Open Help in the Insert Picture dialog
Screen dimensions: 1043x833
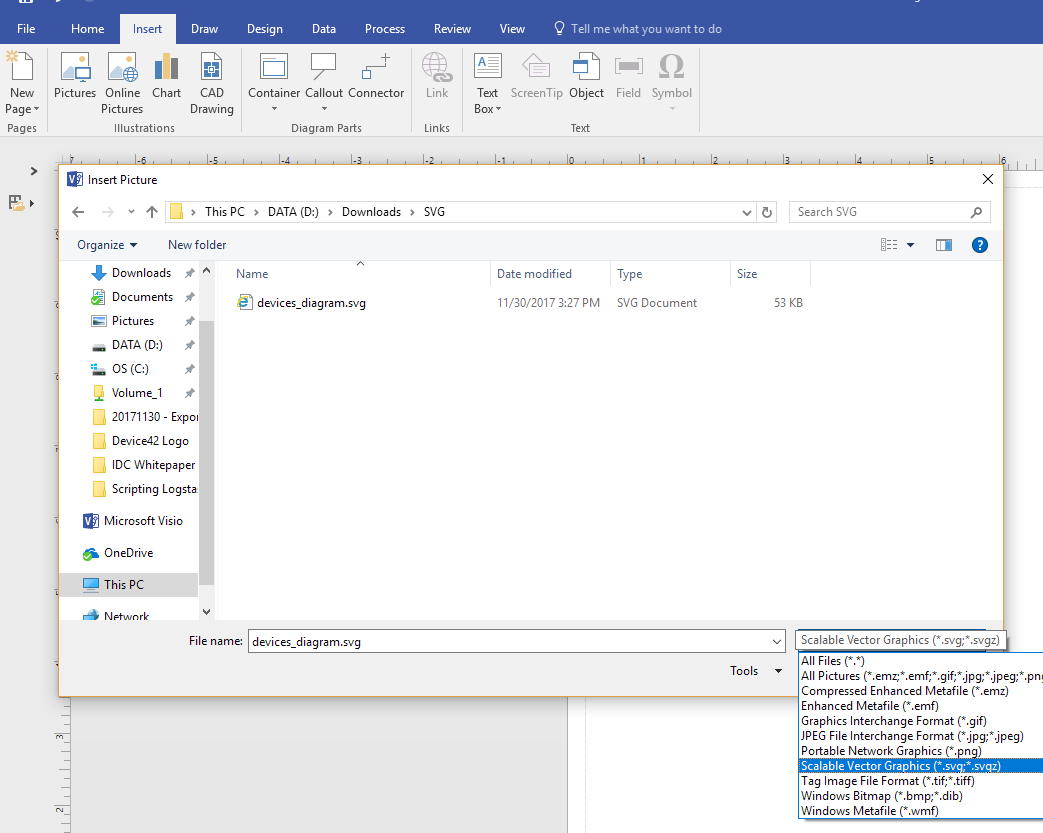tap(979, 244)
